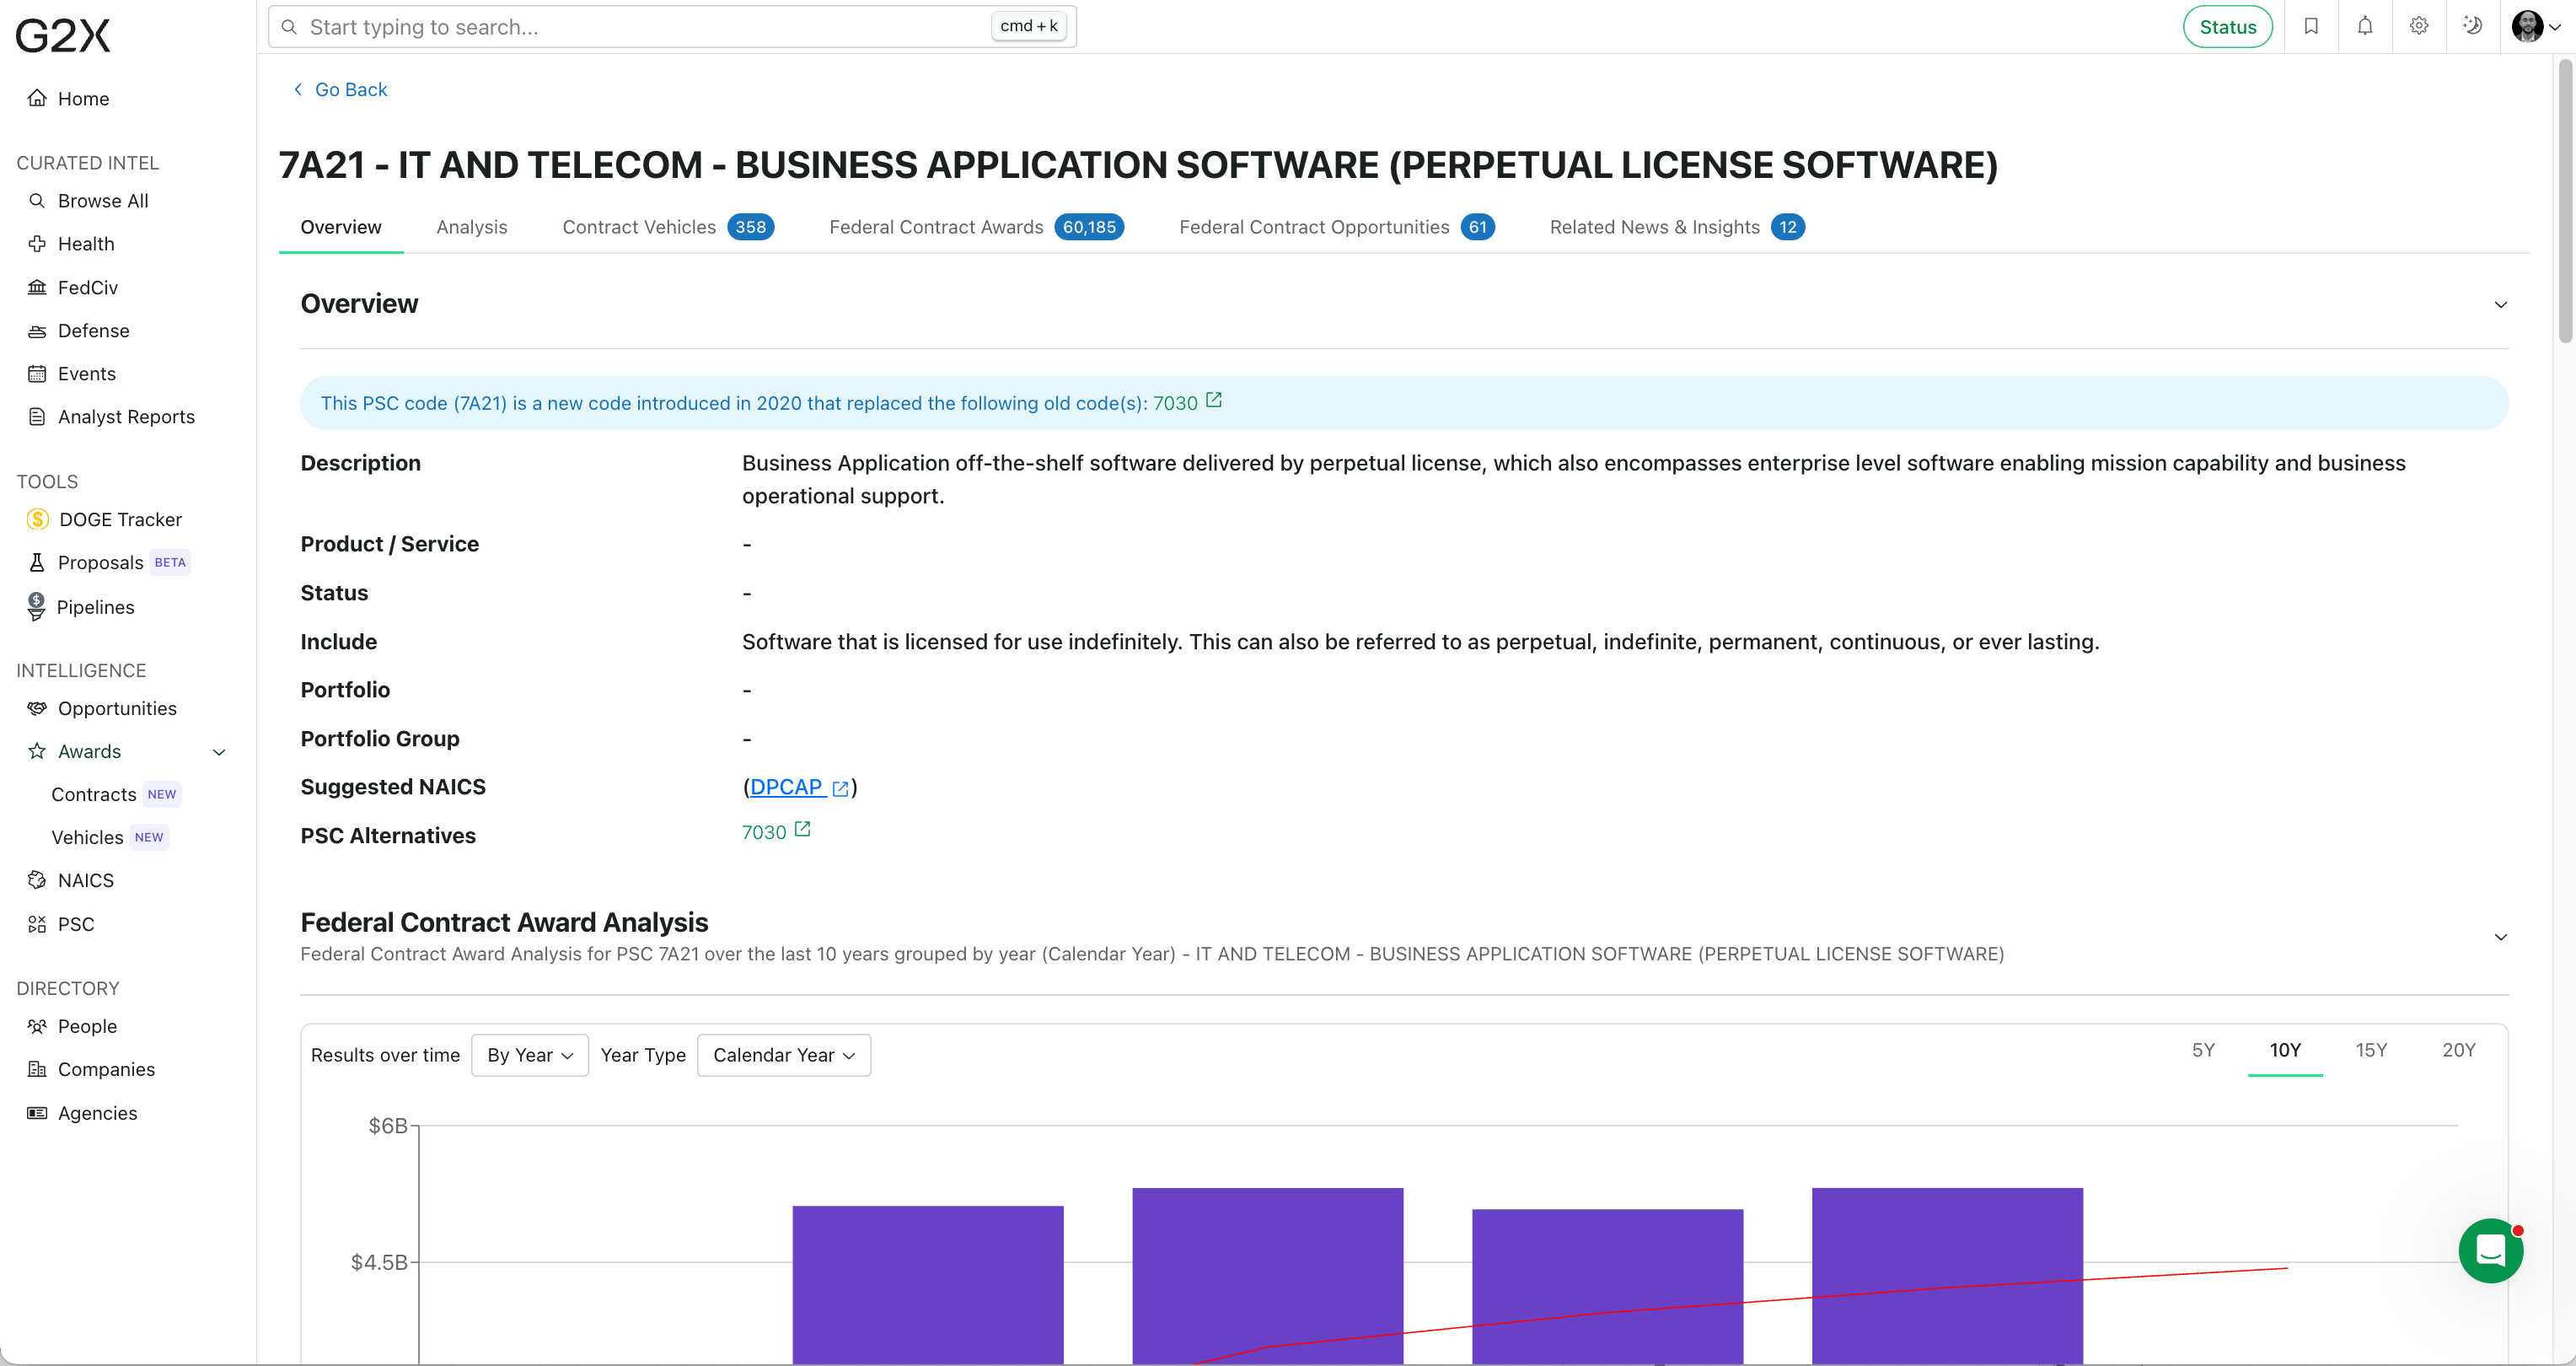Open the Calendar Year dropdown
The width and height of the screenshot is (2576, 1366).
(x=783, y=1055)
